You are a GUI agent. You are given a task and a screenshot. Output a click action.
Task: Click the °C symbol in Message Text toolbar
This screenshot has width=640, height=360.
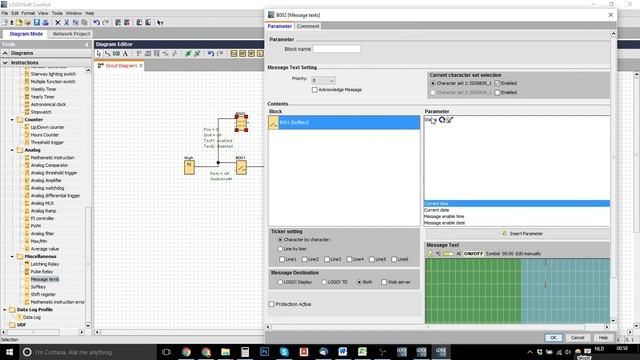[438, 253]
